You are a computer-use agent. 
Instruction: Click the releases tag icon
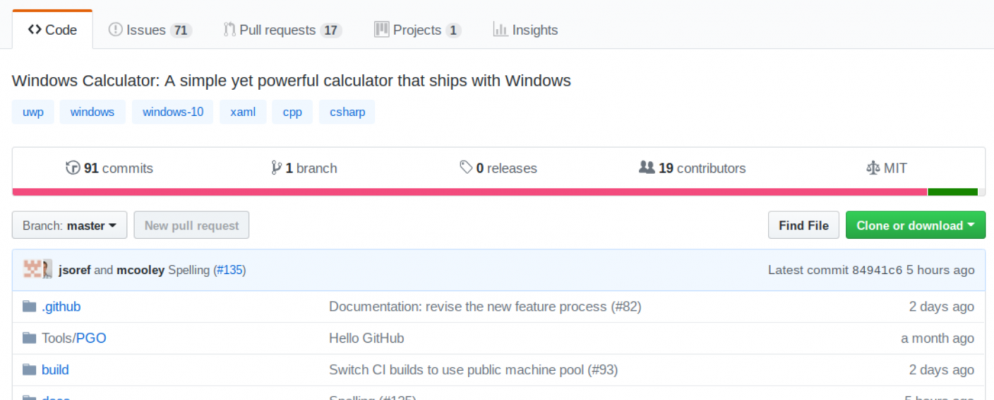[x=466, y=168]
